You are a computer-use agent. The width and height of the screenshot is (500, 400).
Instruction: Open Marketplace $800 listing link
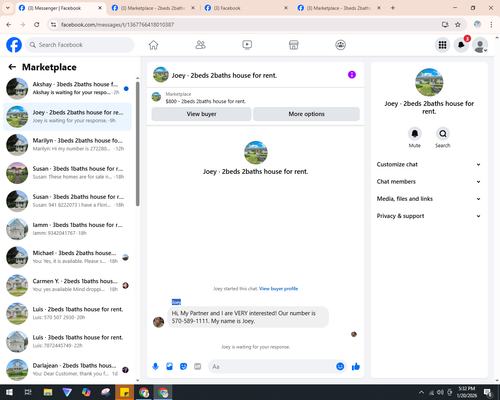pyautogui.click(x=206, y=101)
